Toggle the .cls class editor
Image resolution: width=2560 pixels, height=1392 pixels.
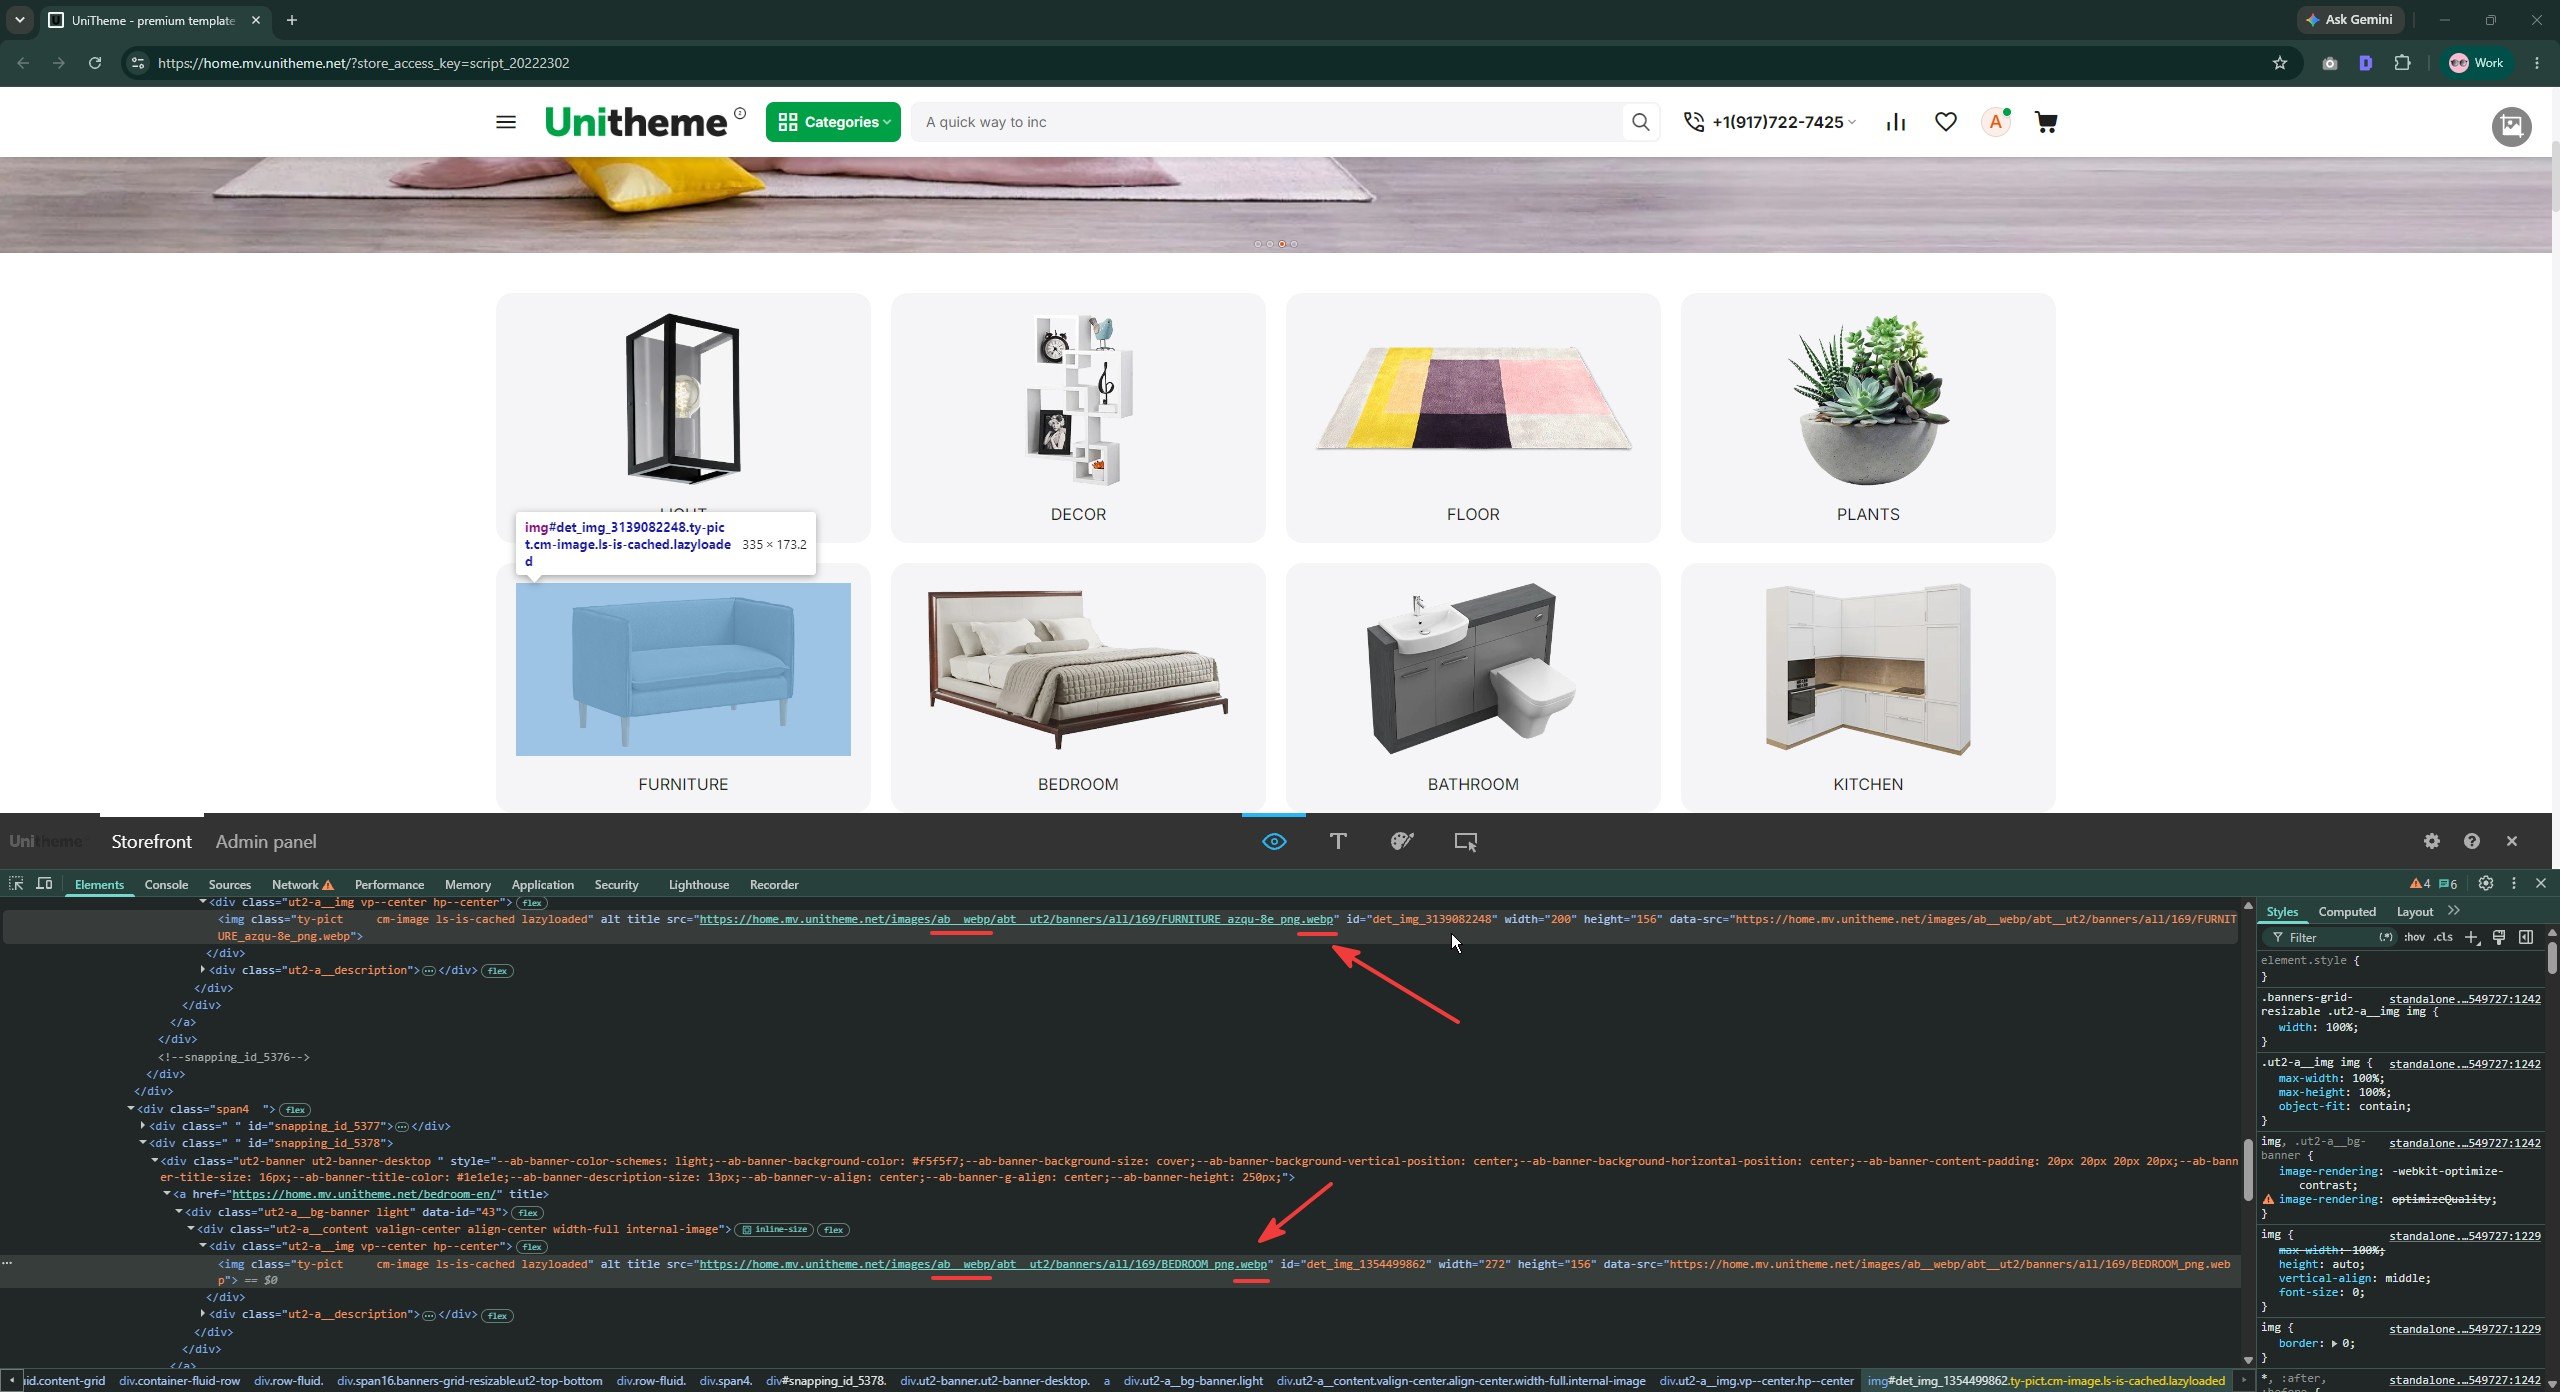point(2443,937)
